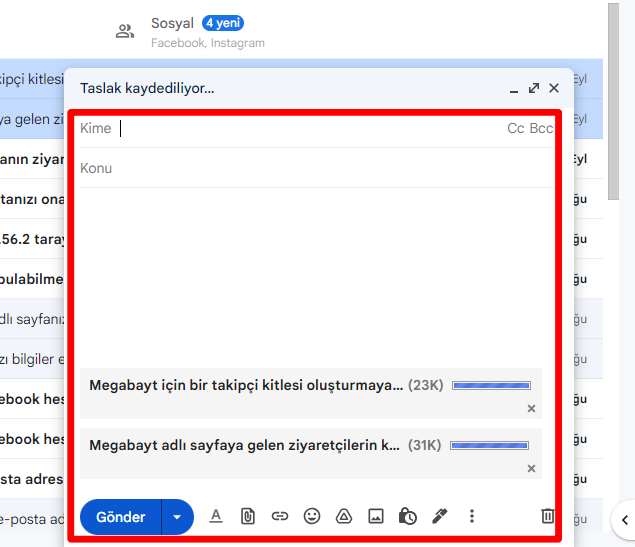Screen dimensions: 635x547
Task: Discard the draft with the trash icon
Action: (548, 516)
